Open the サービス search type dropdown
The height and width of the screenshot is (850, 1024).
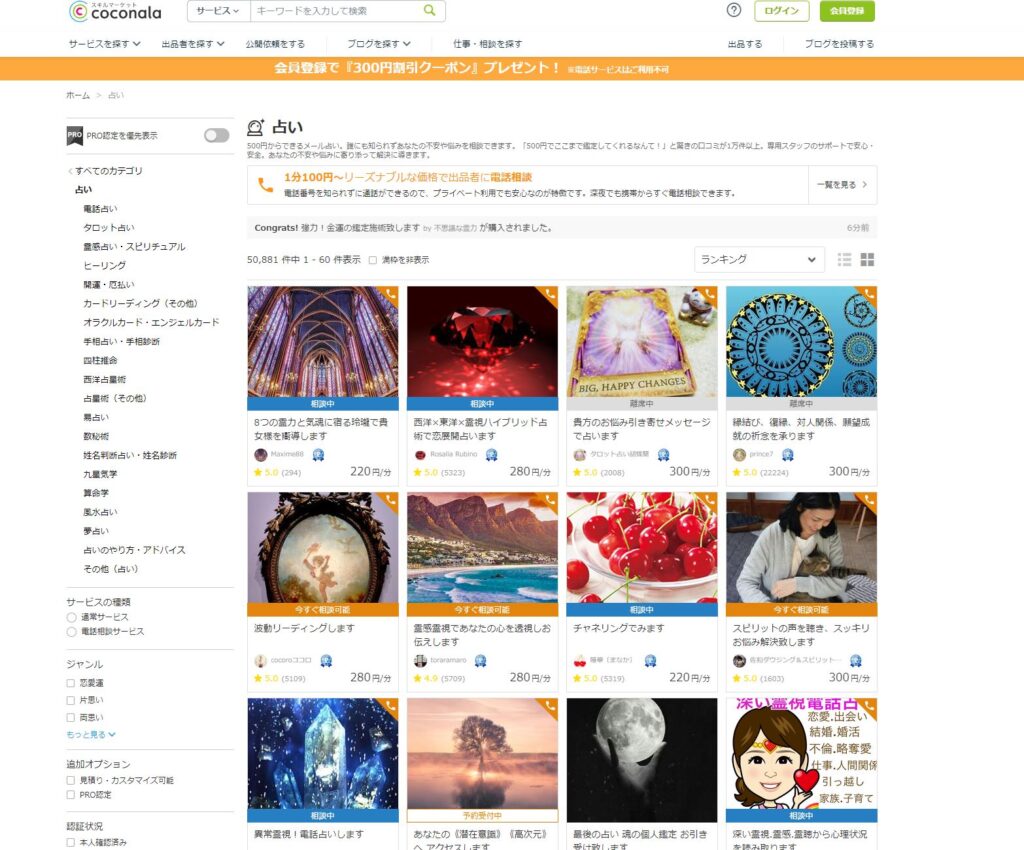pyautogui.click(x=219, y=10)
